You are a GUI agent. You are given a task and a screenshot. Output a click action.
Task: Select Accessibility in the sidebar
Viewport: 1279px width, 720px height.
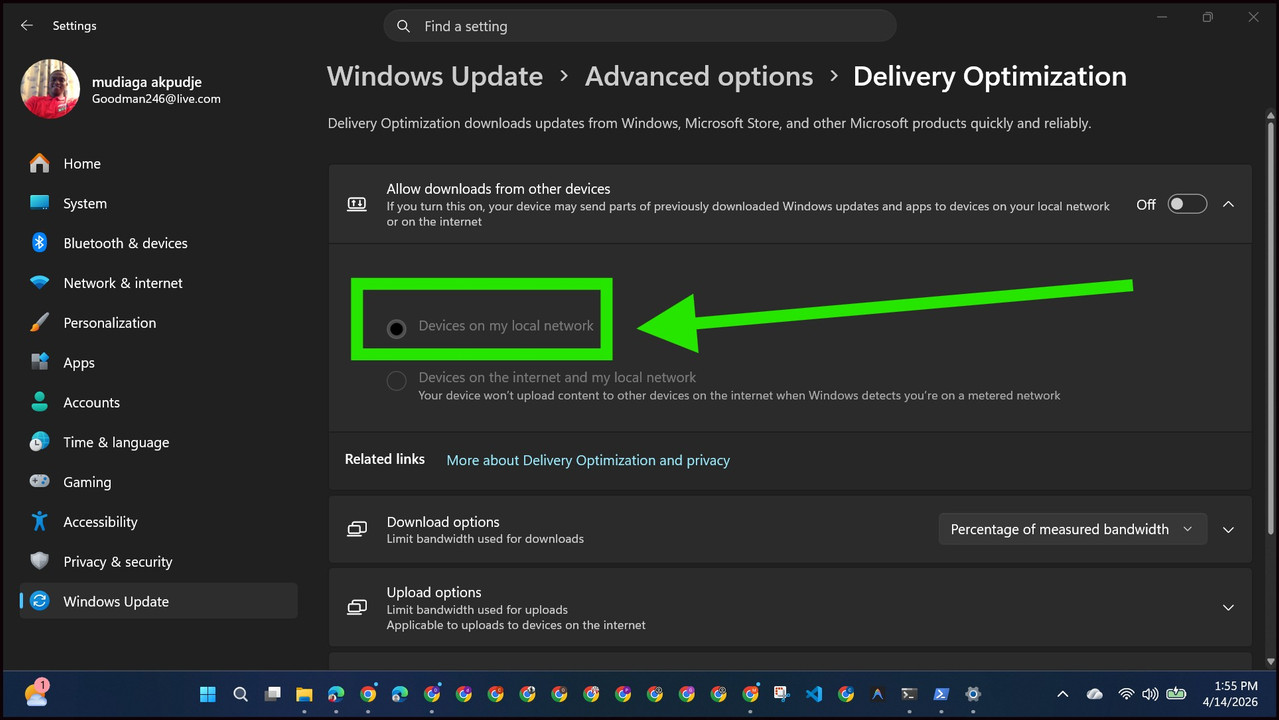[x=159, y=522]
